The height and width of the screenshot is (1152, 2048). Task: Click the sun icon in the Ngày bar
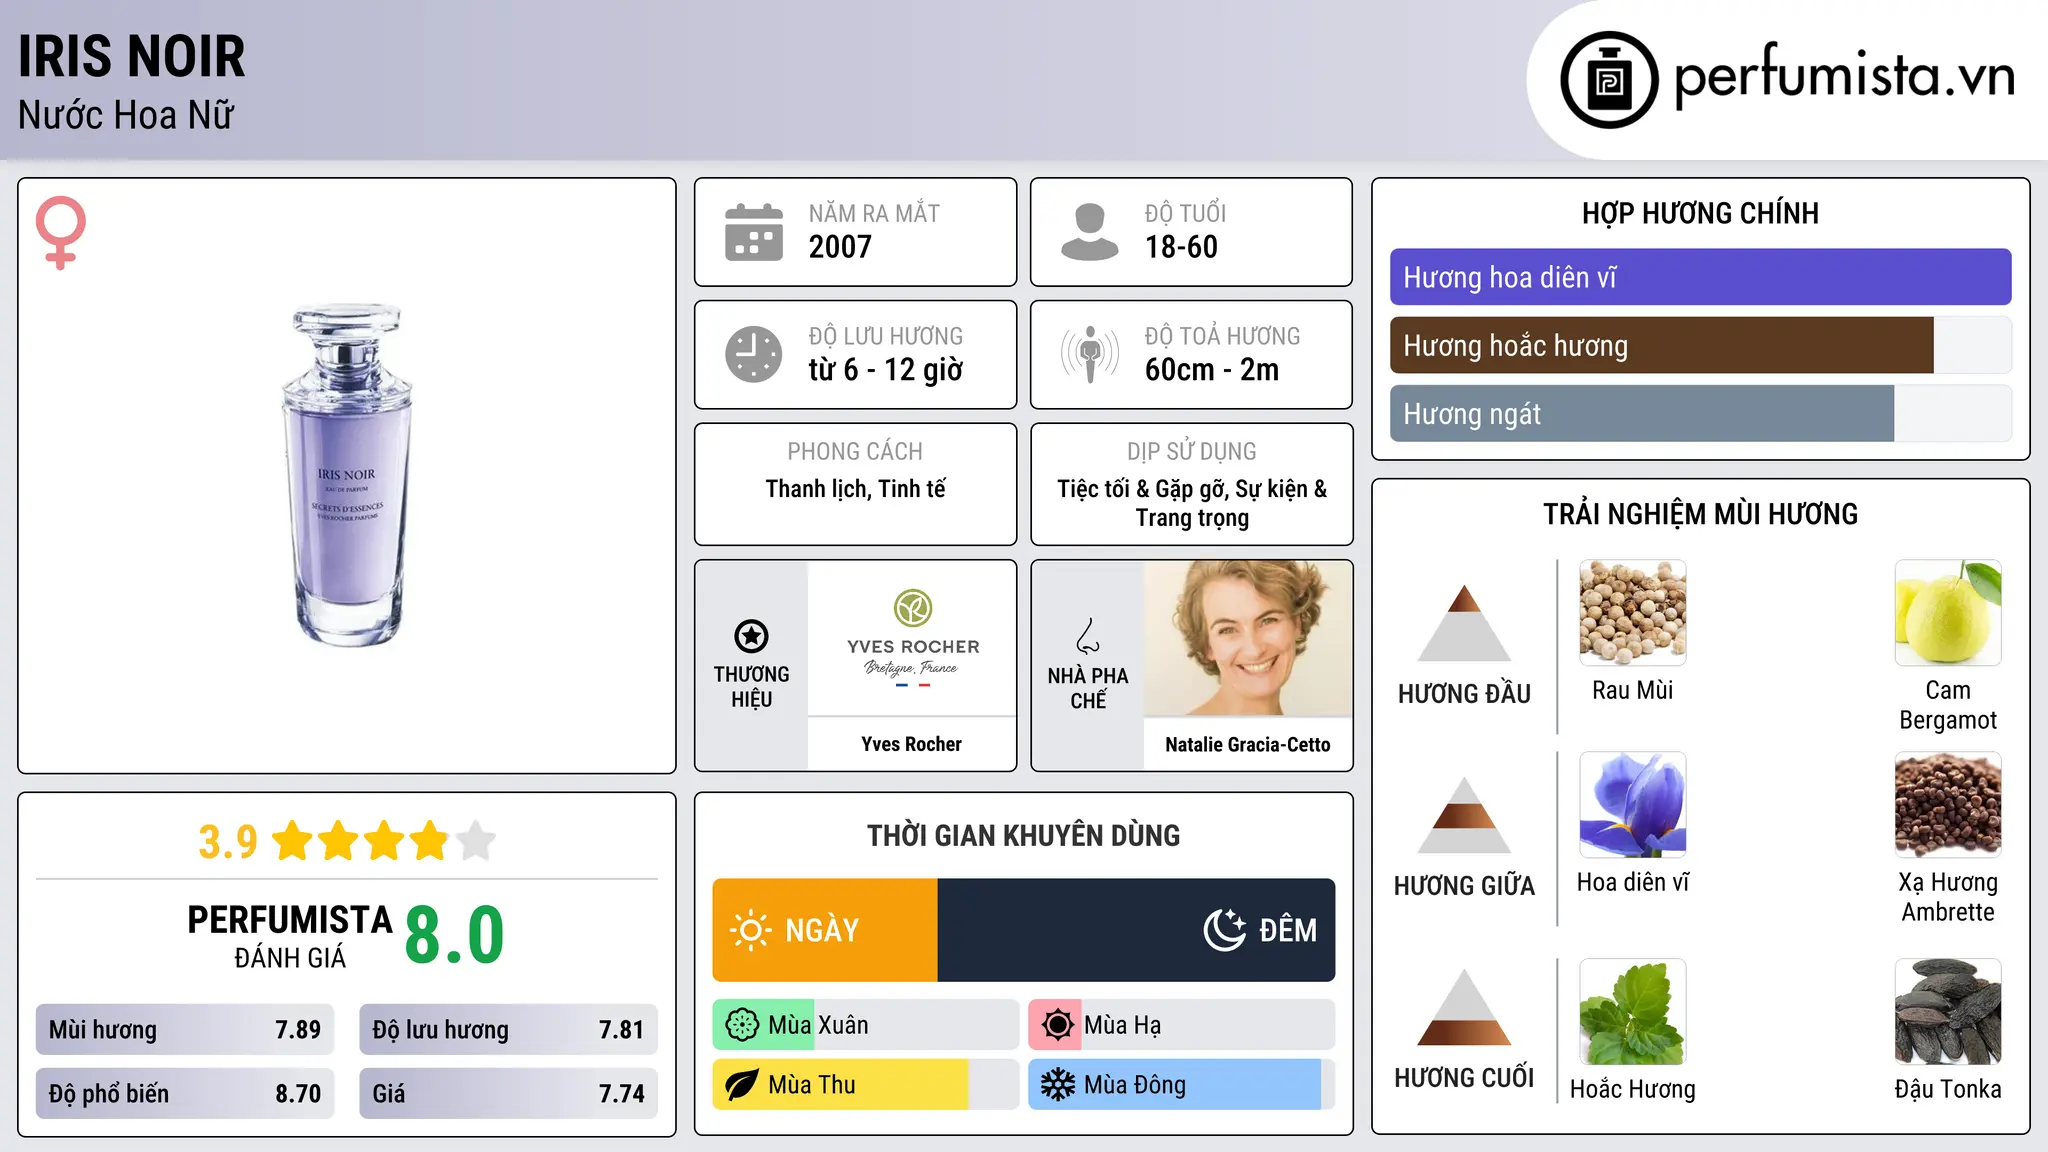coord(750,930)
